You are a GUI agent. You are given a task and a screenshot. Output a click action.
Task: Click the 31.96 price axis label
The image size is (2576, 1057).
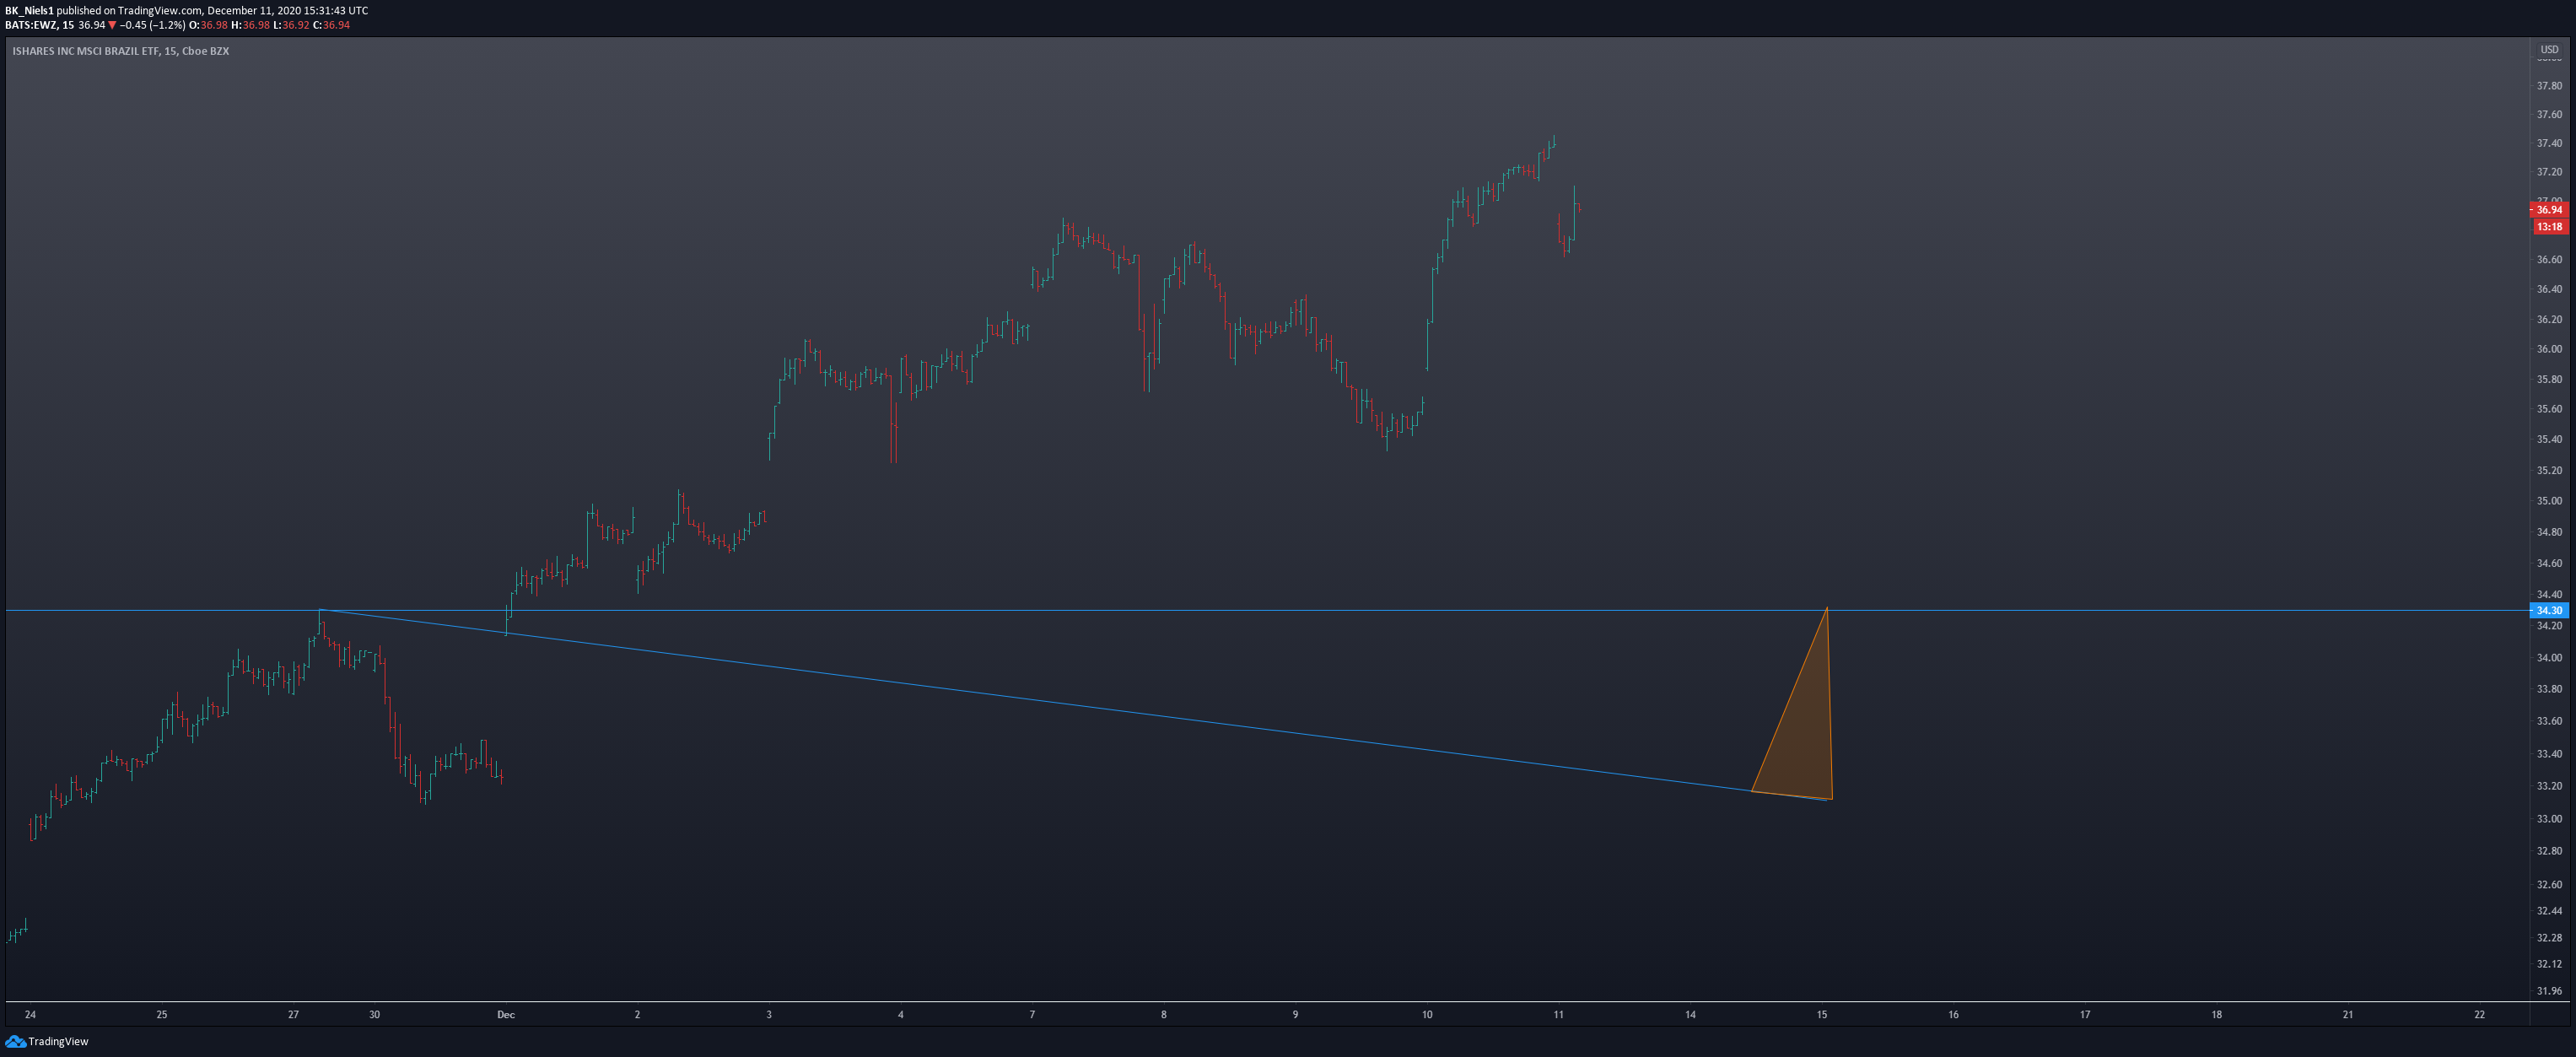pos(2549,992)
